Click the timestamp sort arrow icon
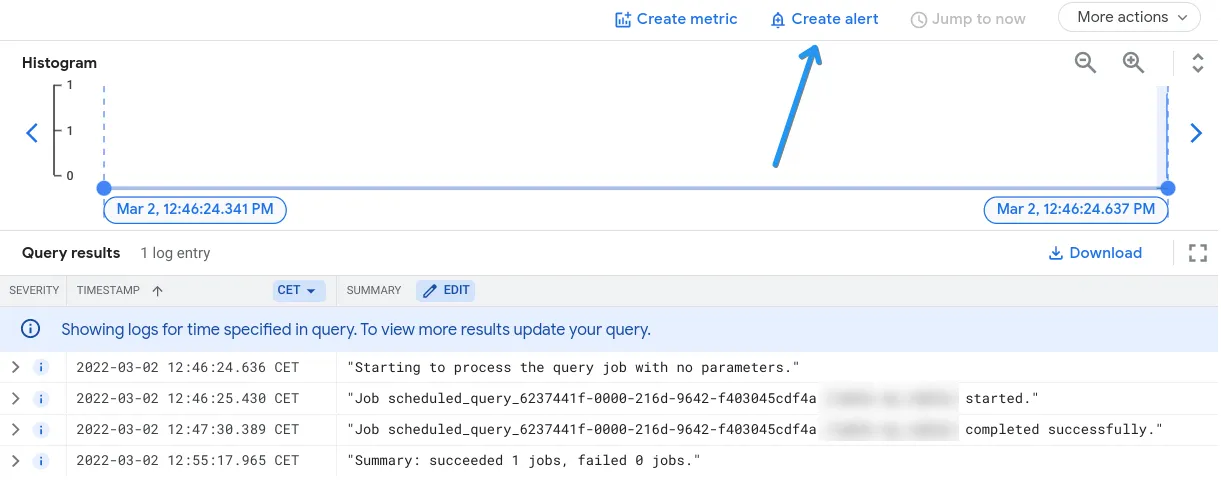Screen dimensions: 1221x488 (x=158, y=290)
